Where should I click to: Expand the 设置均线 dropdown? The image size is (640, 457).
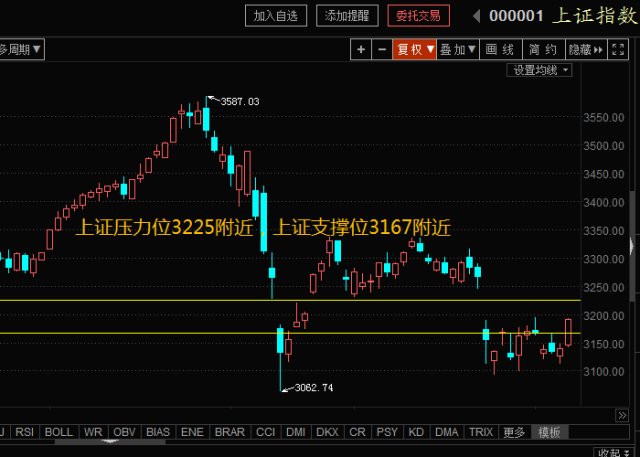click(x=540, y=70)
